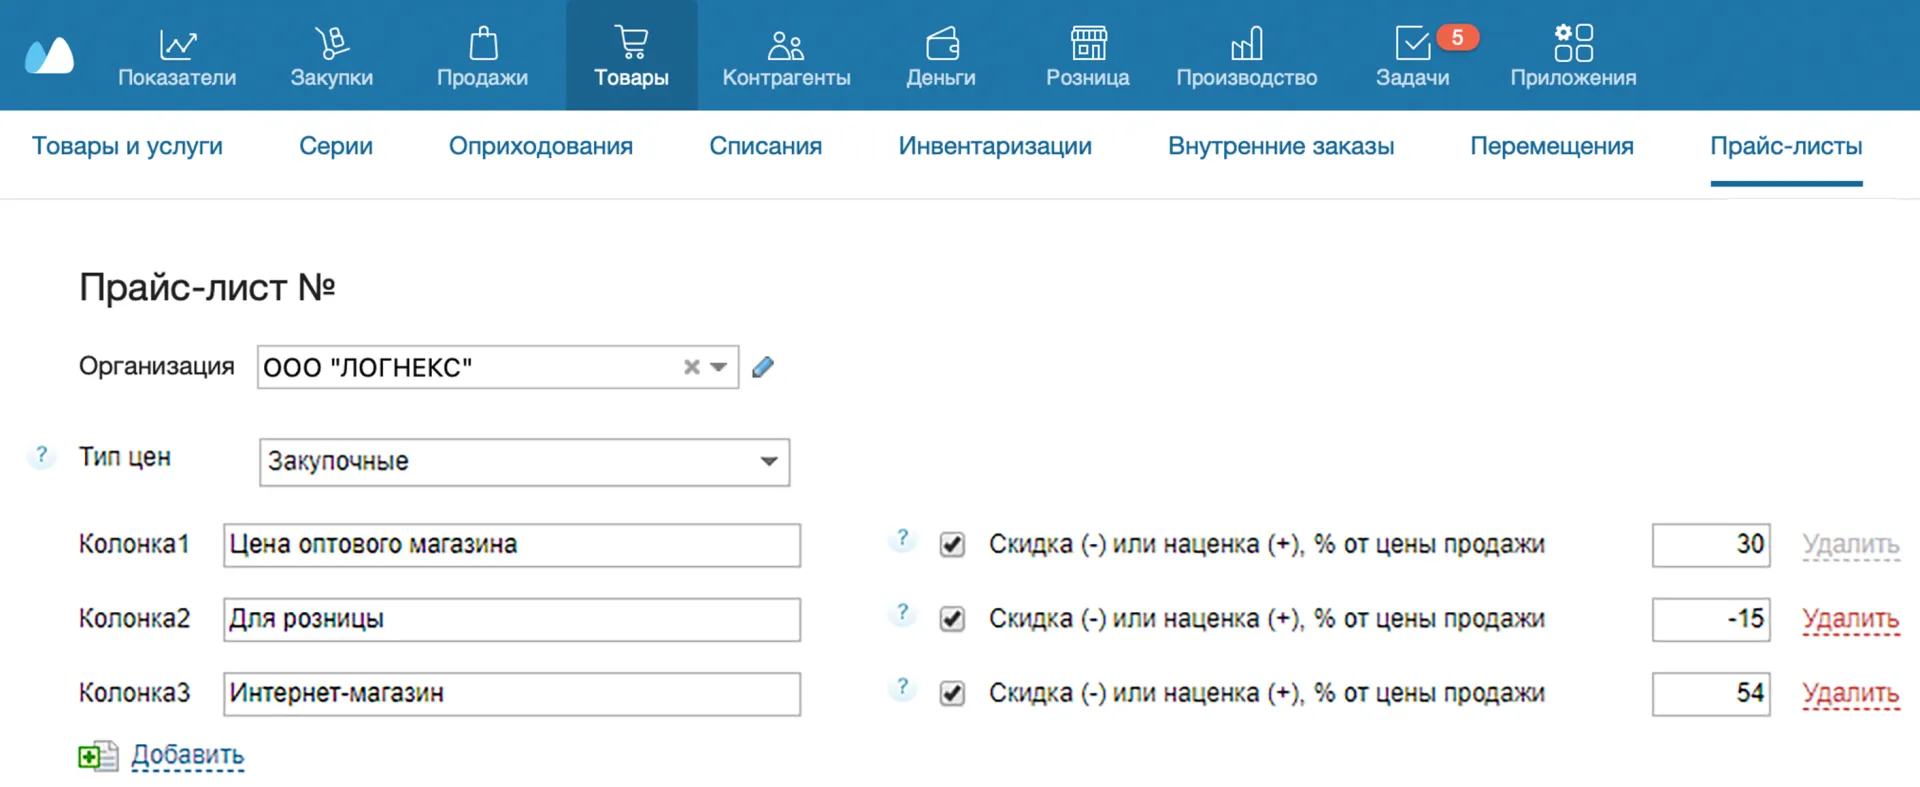Click the green add-column icon
This screenshot has width=1920, height=787.
coord(98,756)
